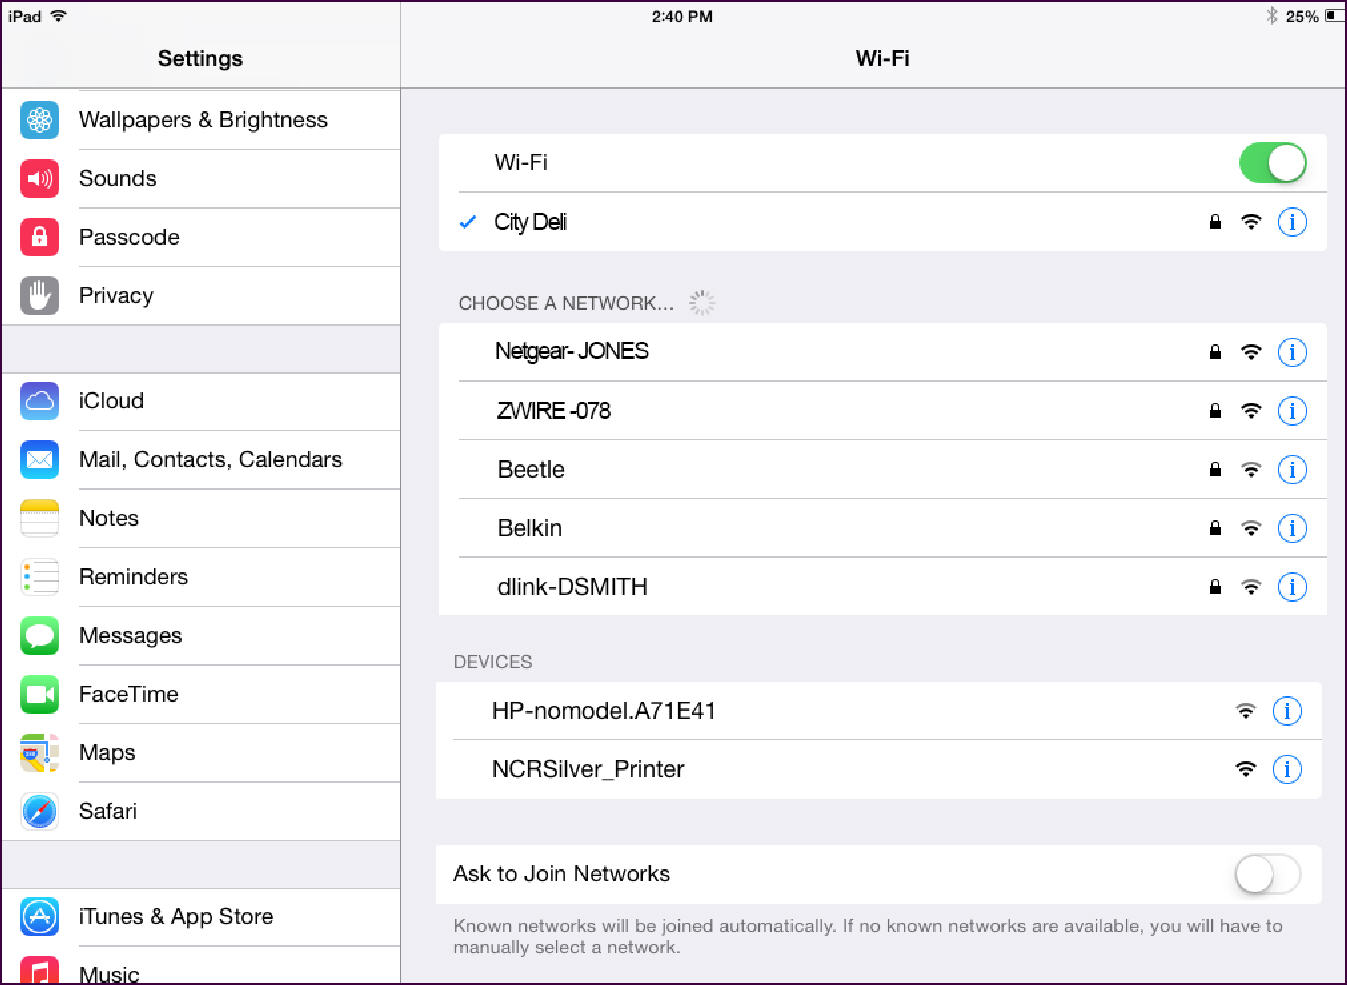Open Reminders settings
Screen dimensions: 1347x985
pos(201,577)
